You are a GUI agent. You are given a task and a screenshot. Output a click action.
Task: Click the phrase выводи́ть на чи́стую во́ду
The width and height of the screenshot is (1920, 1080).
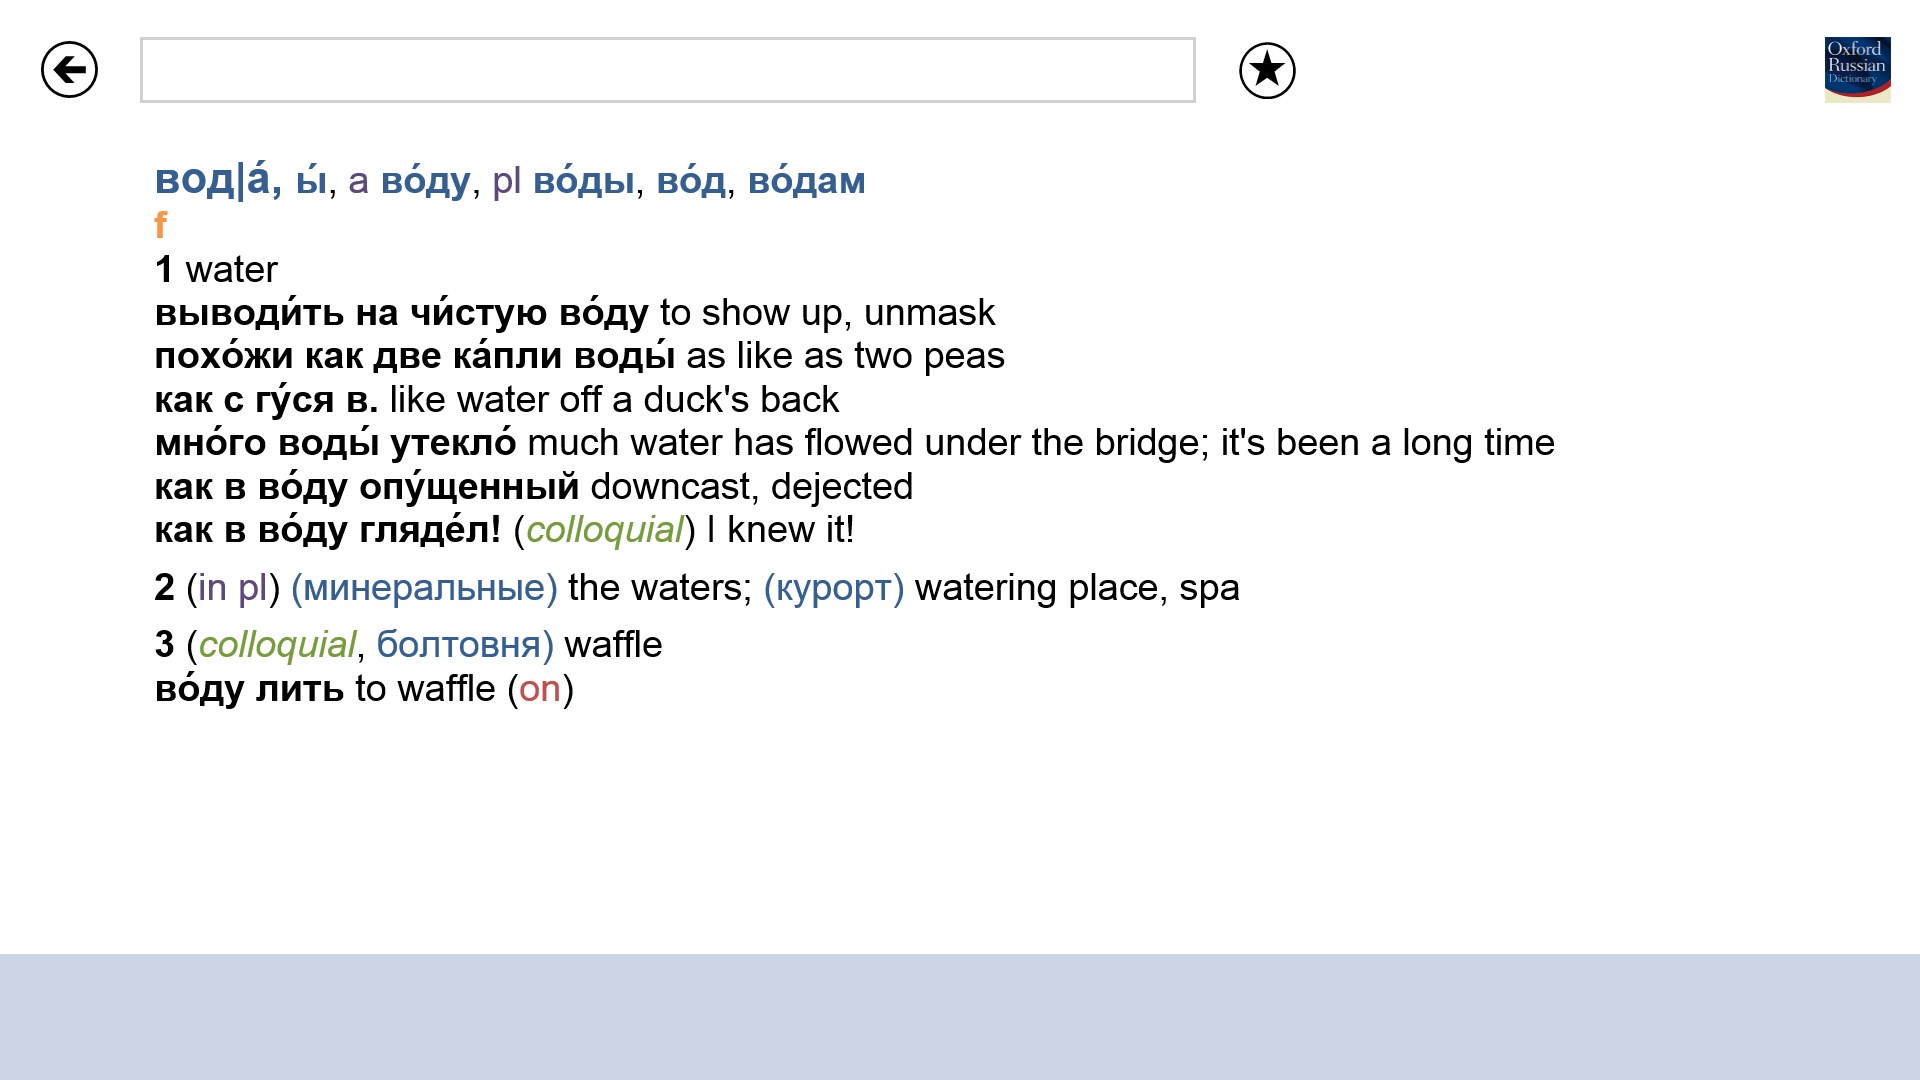[x=401, y=313]
